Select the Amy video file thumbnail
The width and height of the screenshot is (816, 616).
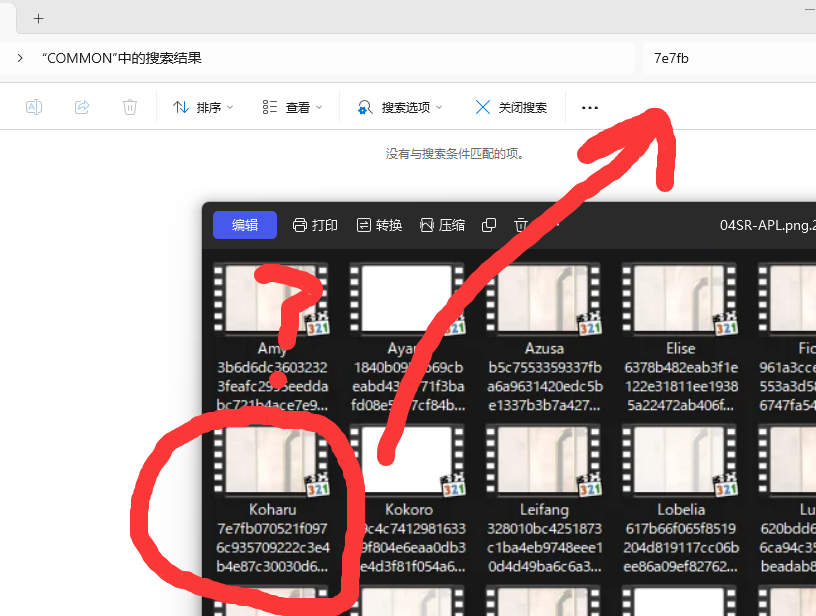point(271,299)
